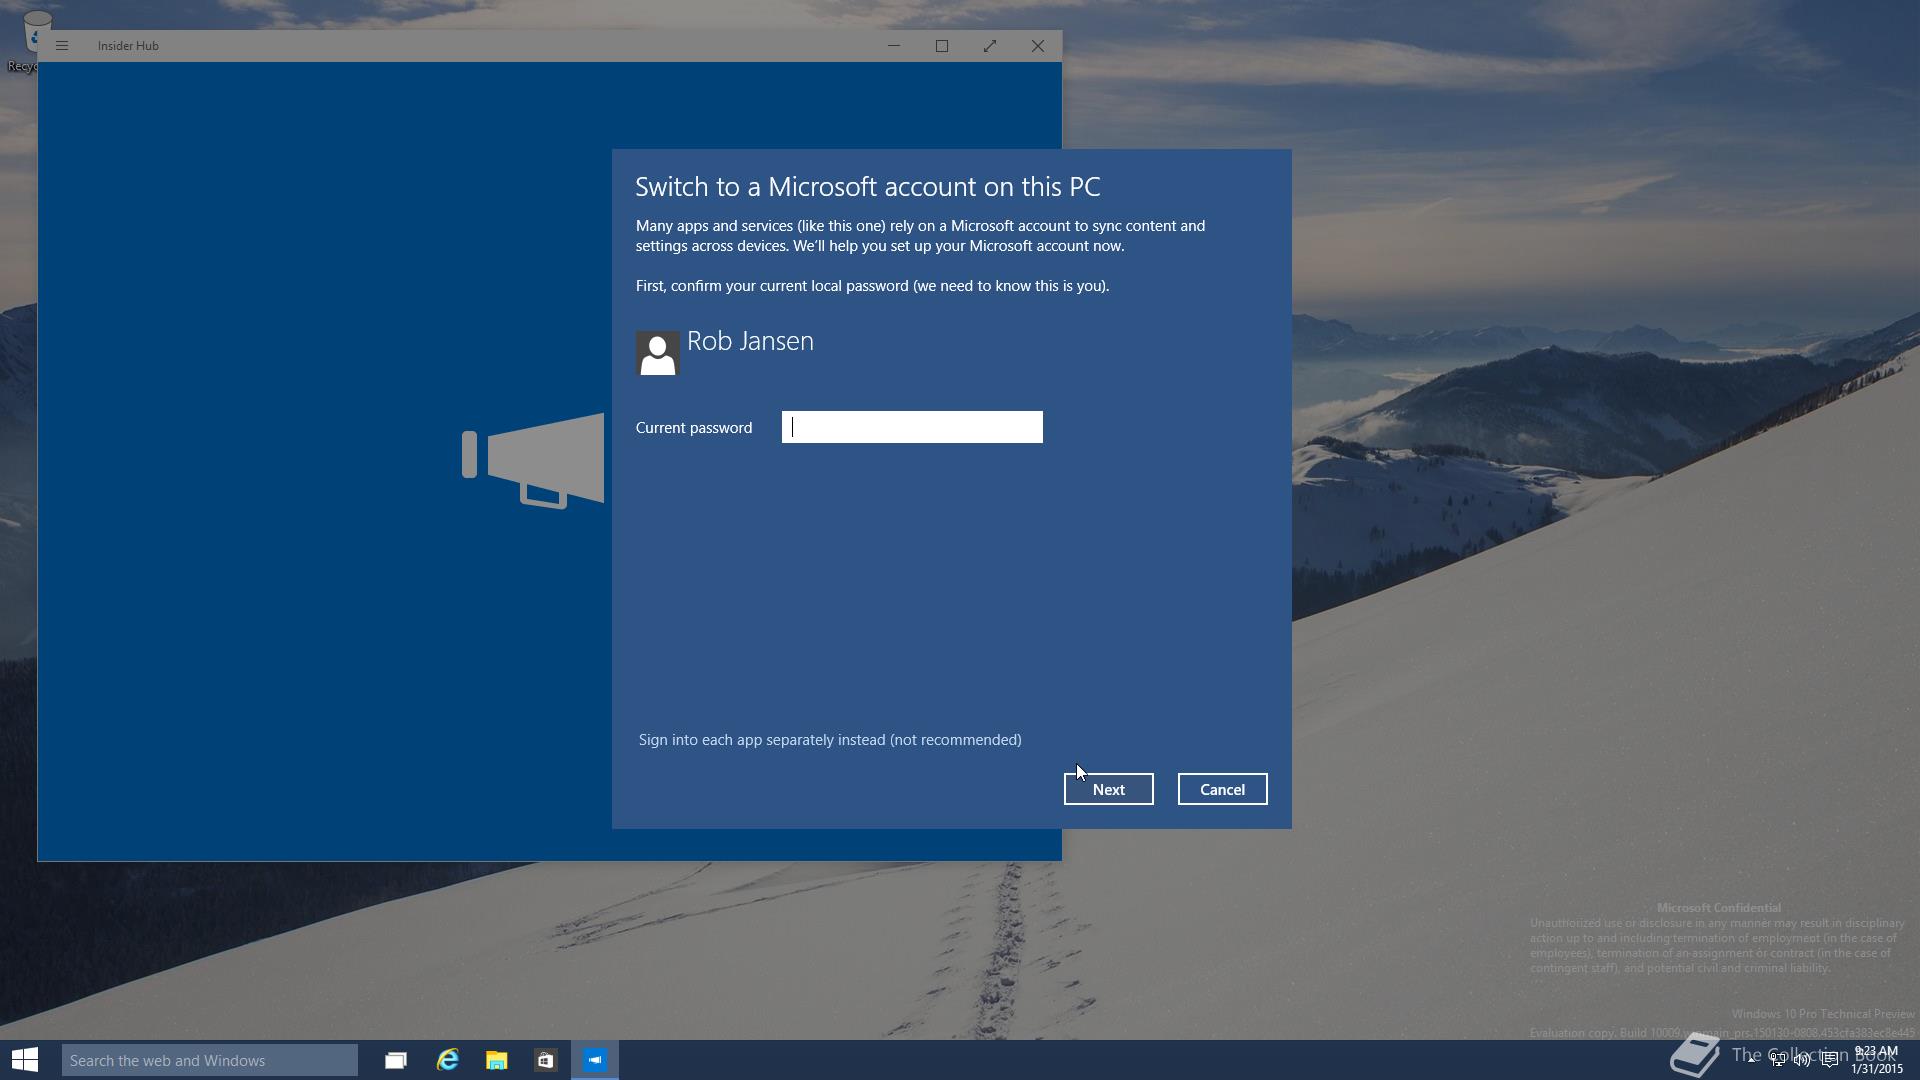Maximize the Insider Hub window

coord(942,46)
